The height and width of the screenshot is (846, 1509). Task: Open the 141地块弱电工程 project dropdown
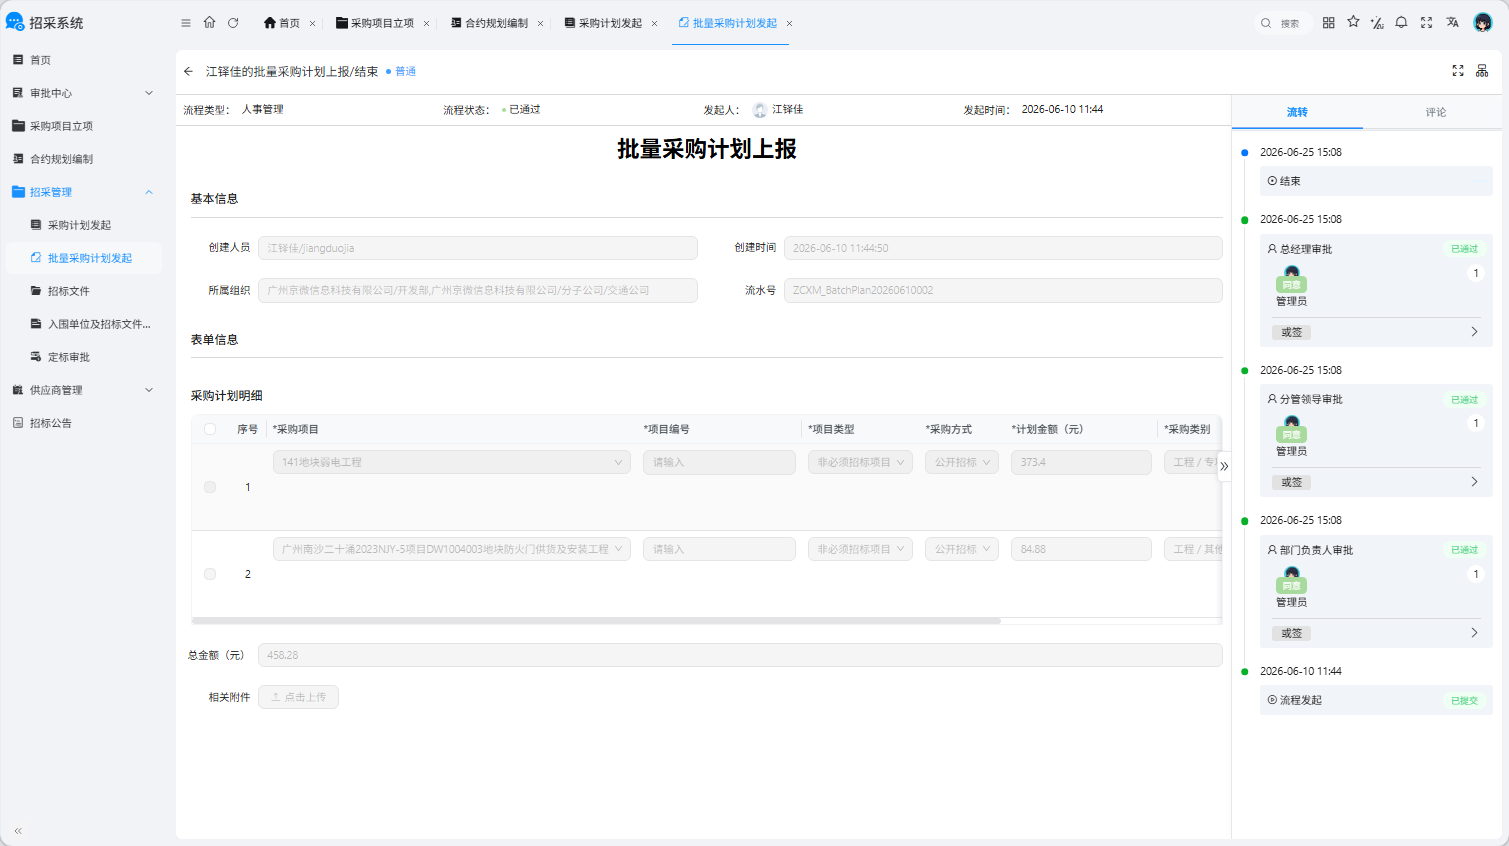pyautogui.click(x=452, y=462)
